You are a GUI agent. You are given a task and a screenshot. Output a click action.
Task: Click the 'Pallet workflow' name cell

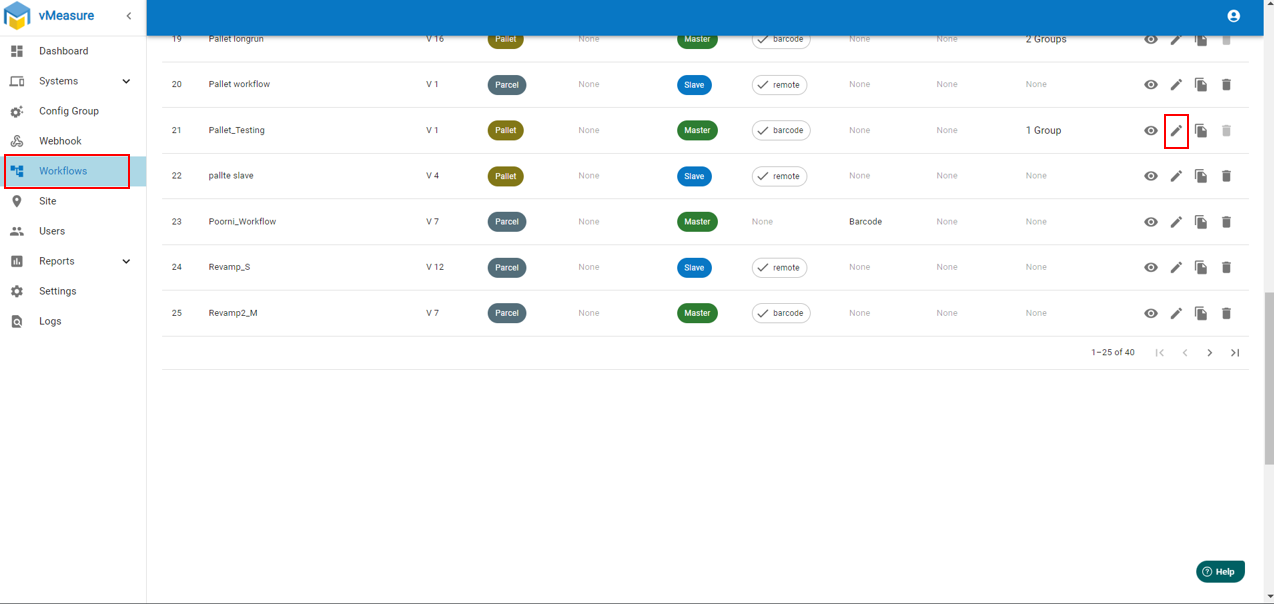click(x=239, y=84)
